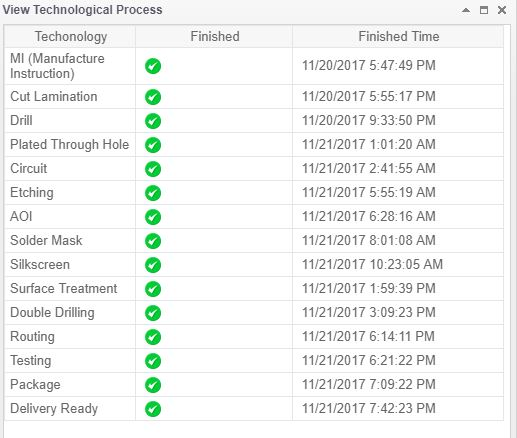
Task: Select the Double Drilling row label
Action: click(x=52, y=313)
